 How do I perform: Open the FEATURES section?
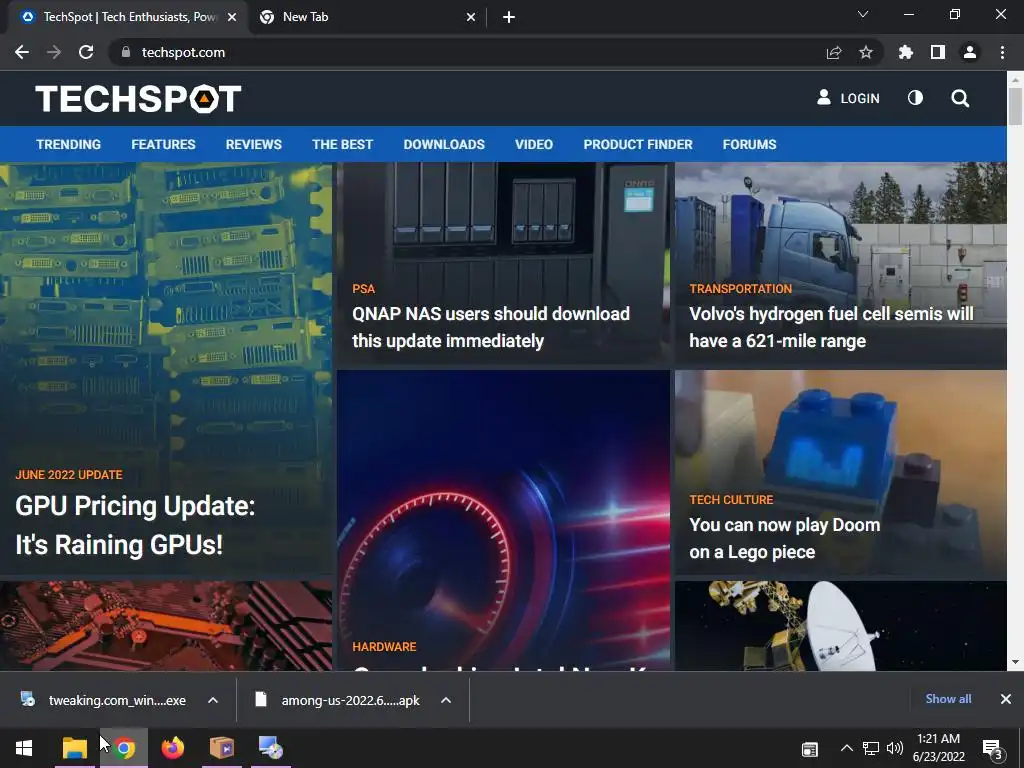(x=163, y=144)
